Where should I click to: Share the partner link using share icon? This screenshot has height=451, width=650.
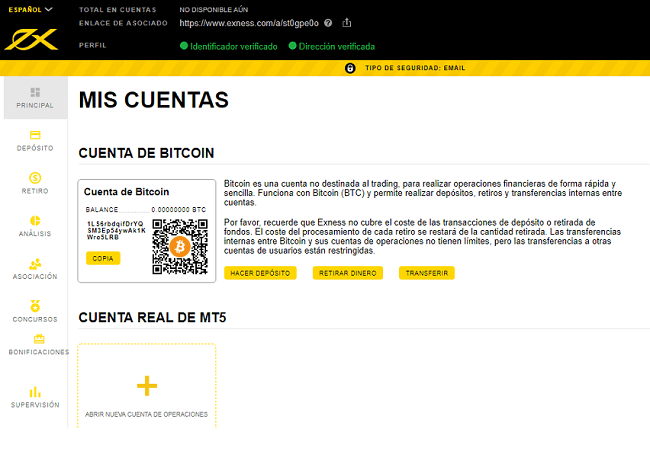pyautogui.click(x=347, y=23)
